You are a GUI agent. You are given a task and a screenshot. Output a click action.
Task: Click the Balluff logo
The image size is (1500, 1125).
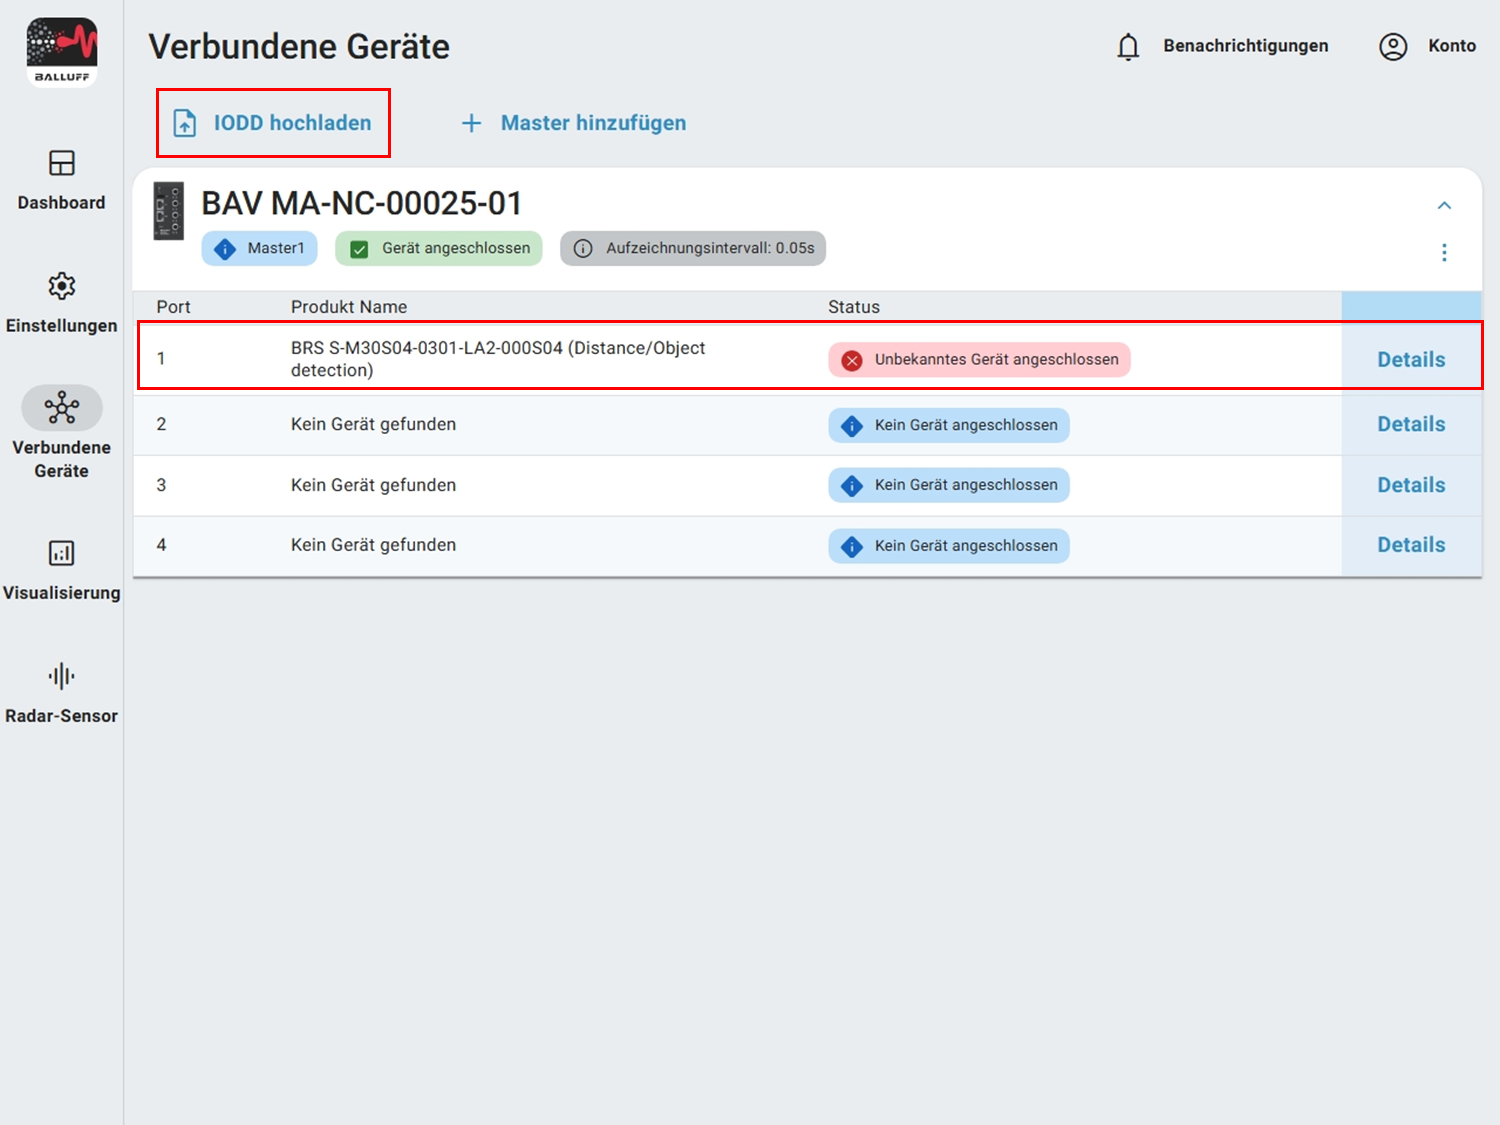click(x=62, y=50)
